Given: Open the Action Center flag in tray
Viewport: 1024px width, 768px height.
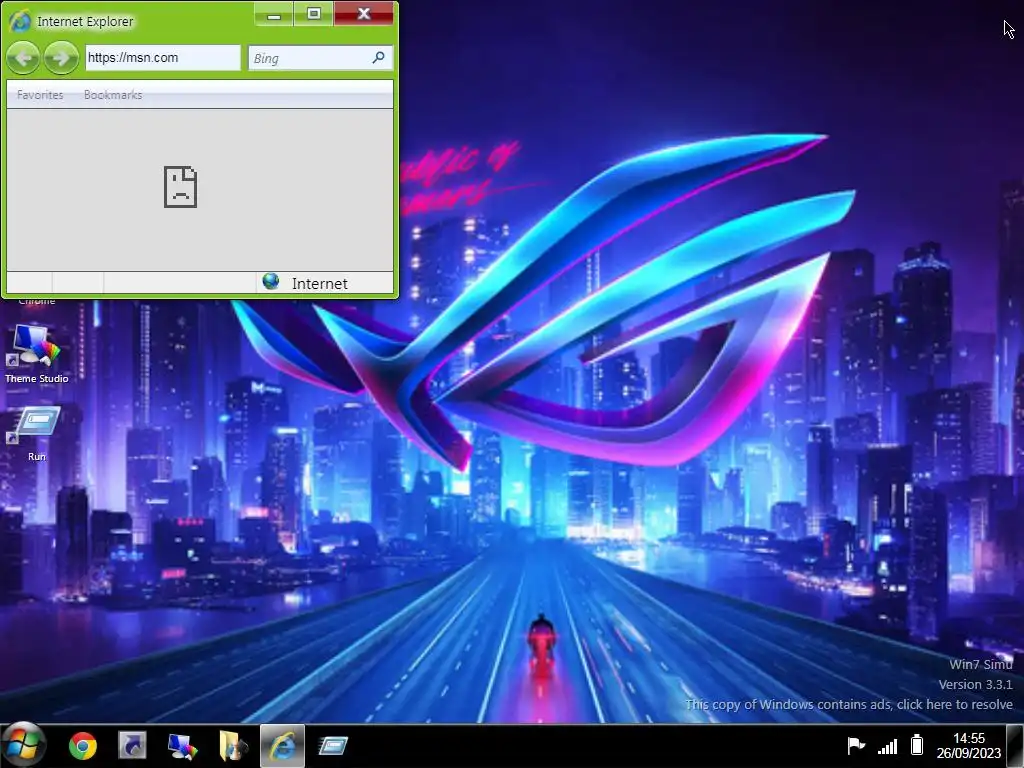Looking at the screenshot, I should tap(856, 745).
